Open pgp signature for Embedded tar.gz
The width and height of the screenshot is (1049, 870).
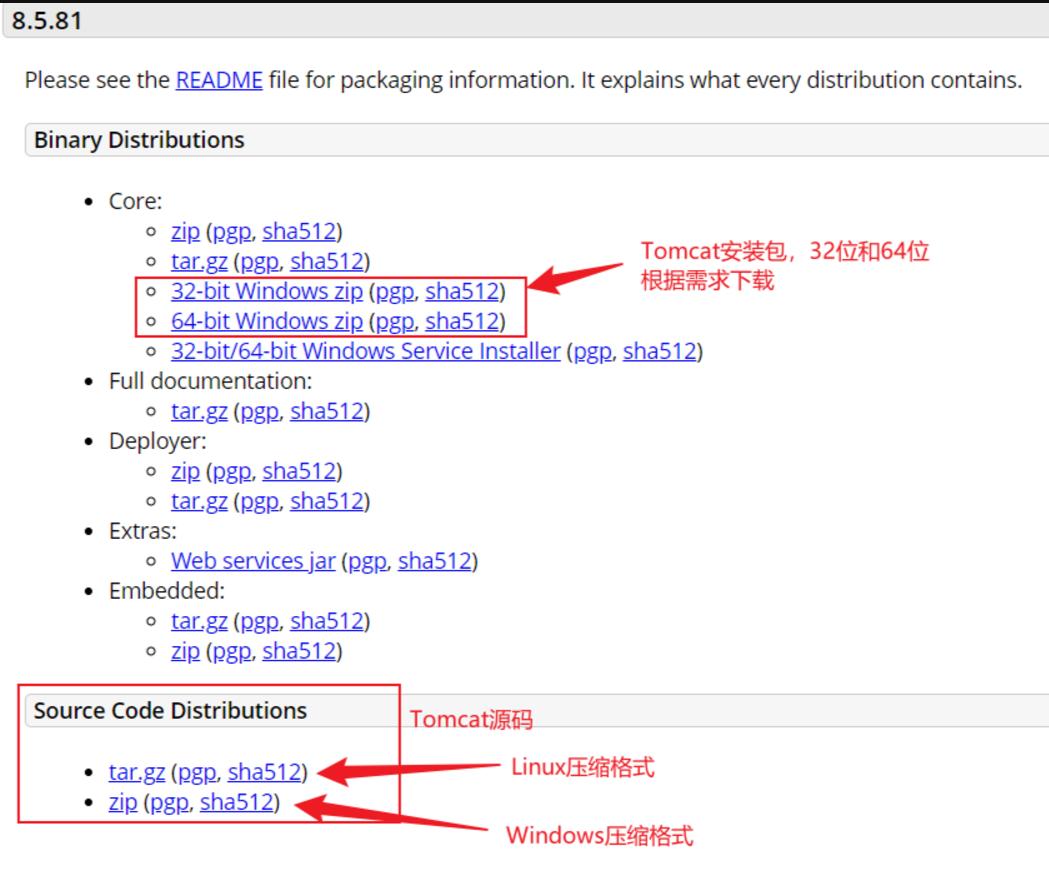tap(260, 622)
